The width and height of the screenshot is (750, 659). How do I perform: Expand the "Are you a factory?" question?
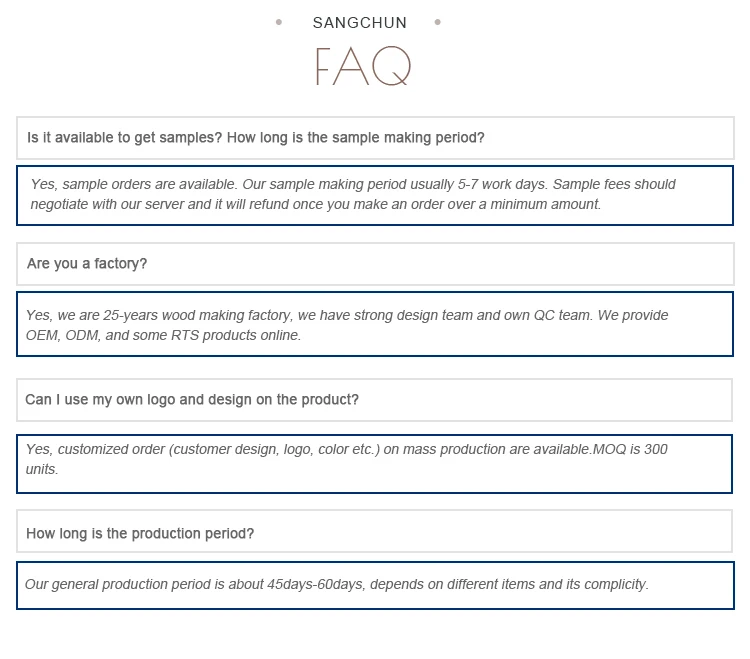87,264
